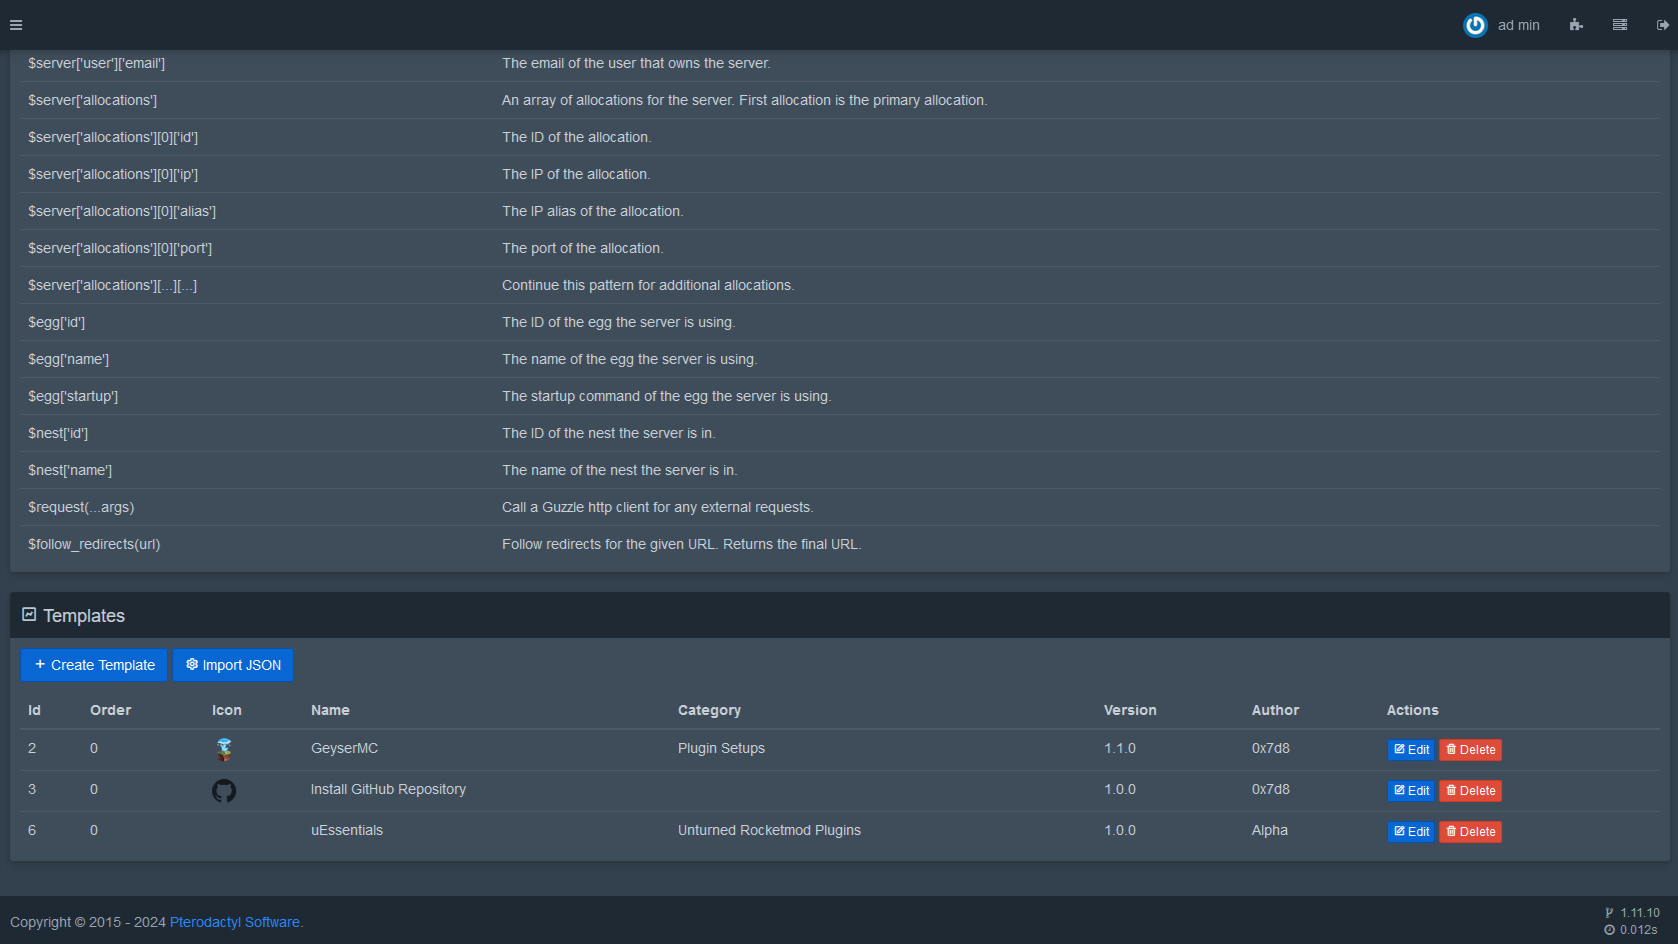Viewport: 1678px width, 944px height.
Task: Click the uEssentials template name
Action: 347,830
